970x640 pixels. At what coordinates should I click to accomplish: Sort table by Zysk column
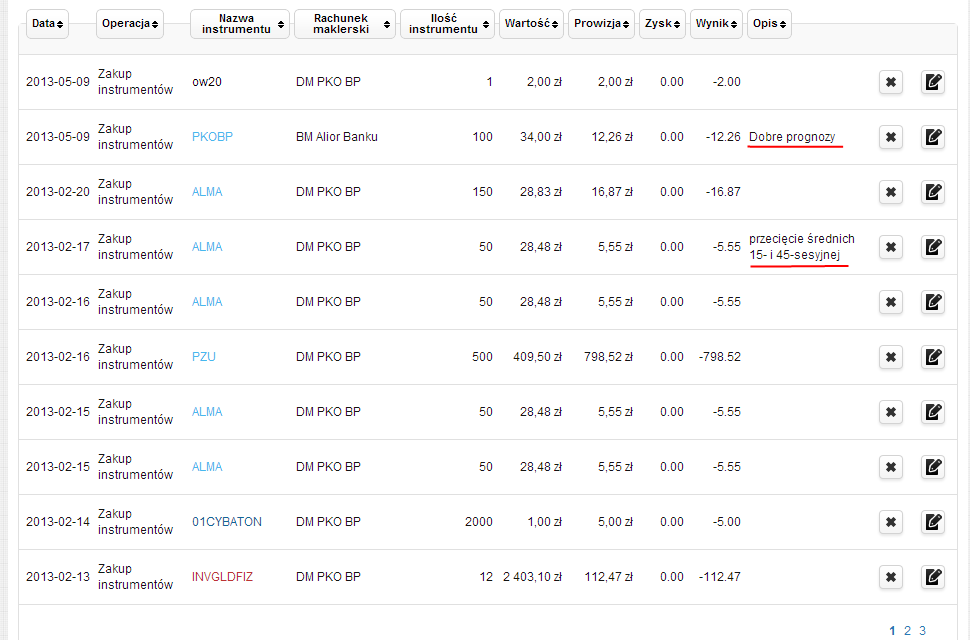(x=662, y=23)
